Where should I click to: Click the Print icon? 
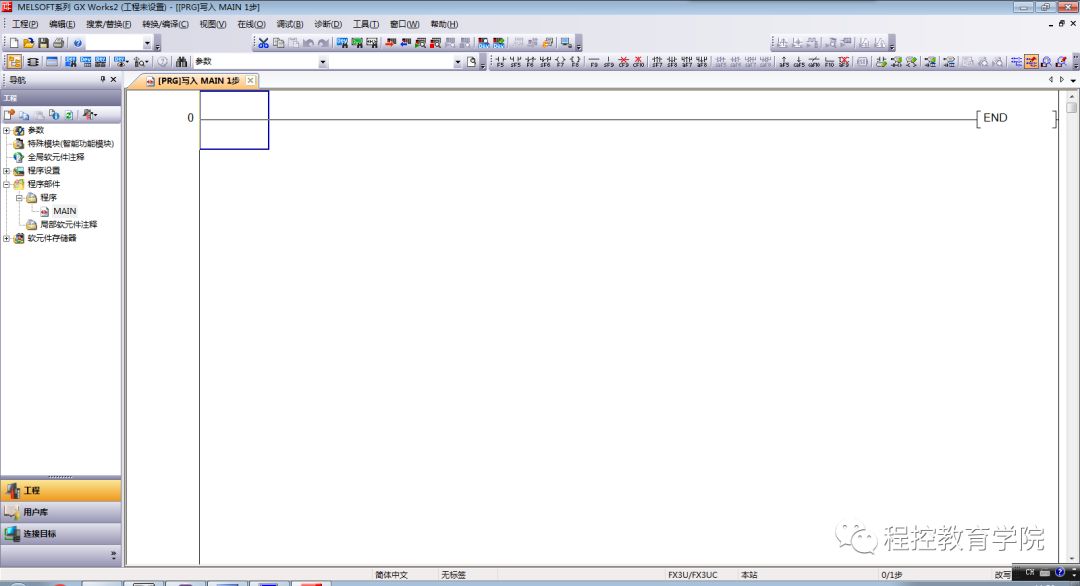coord(59,43)
